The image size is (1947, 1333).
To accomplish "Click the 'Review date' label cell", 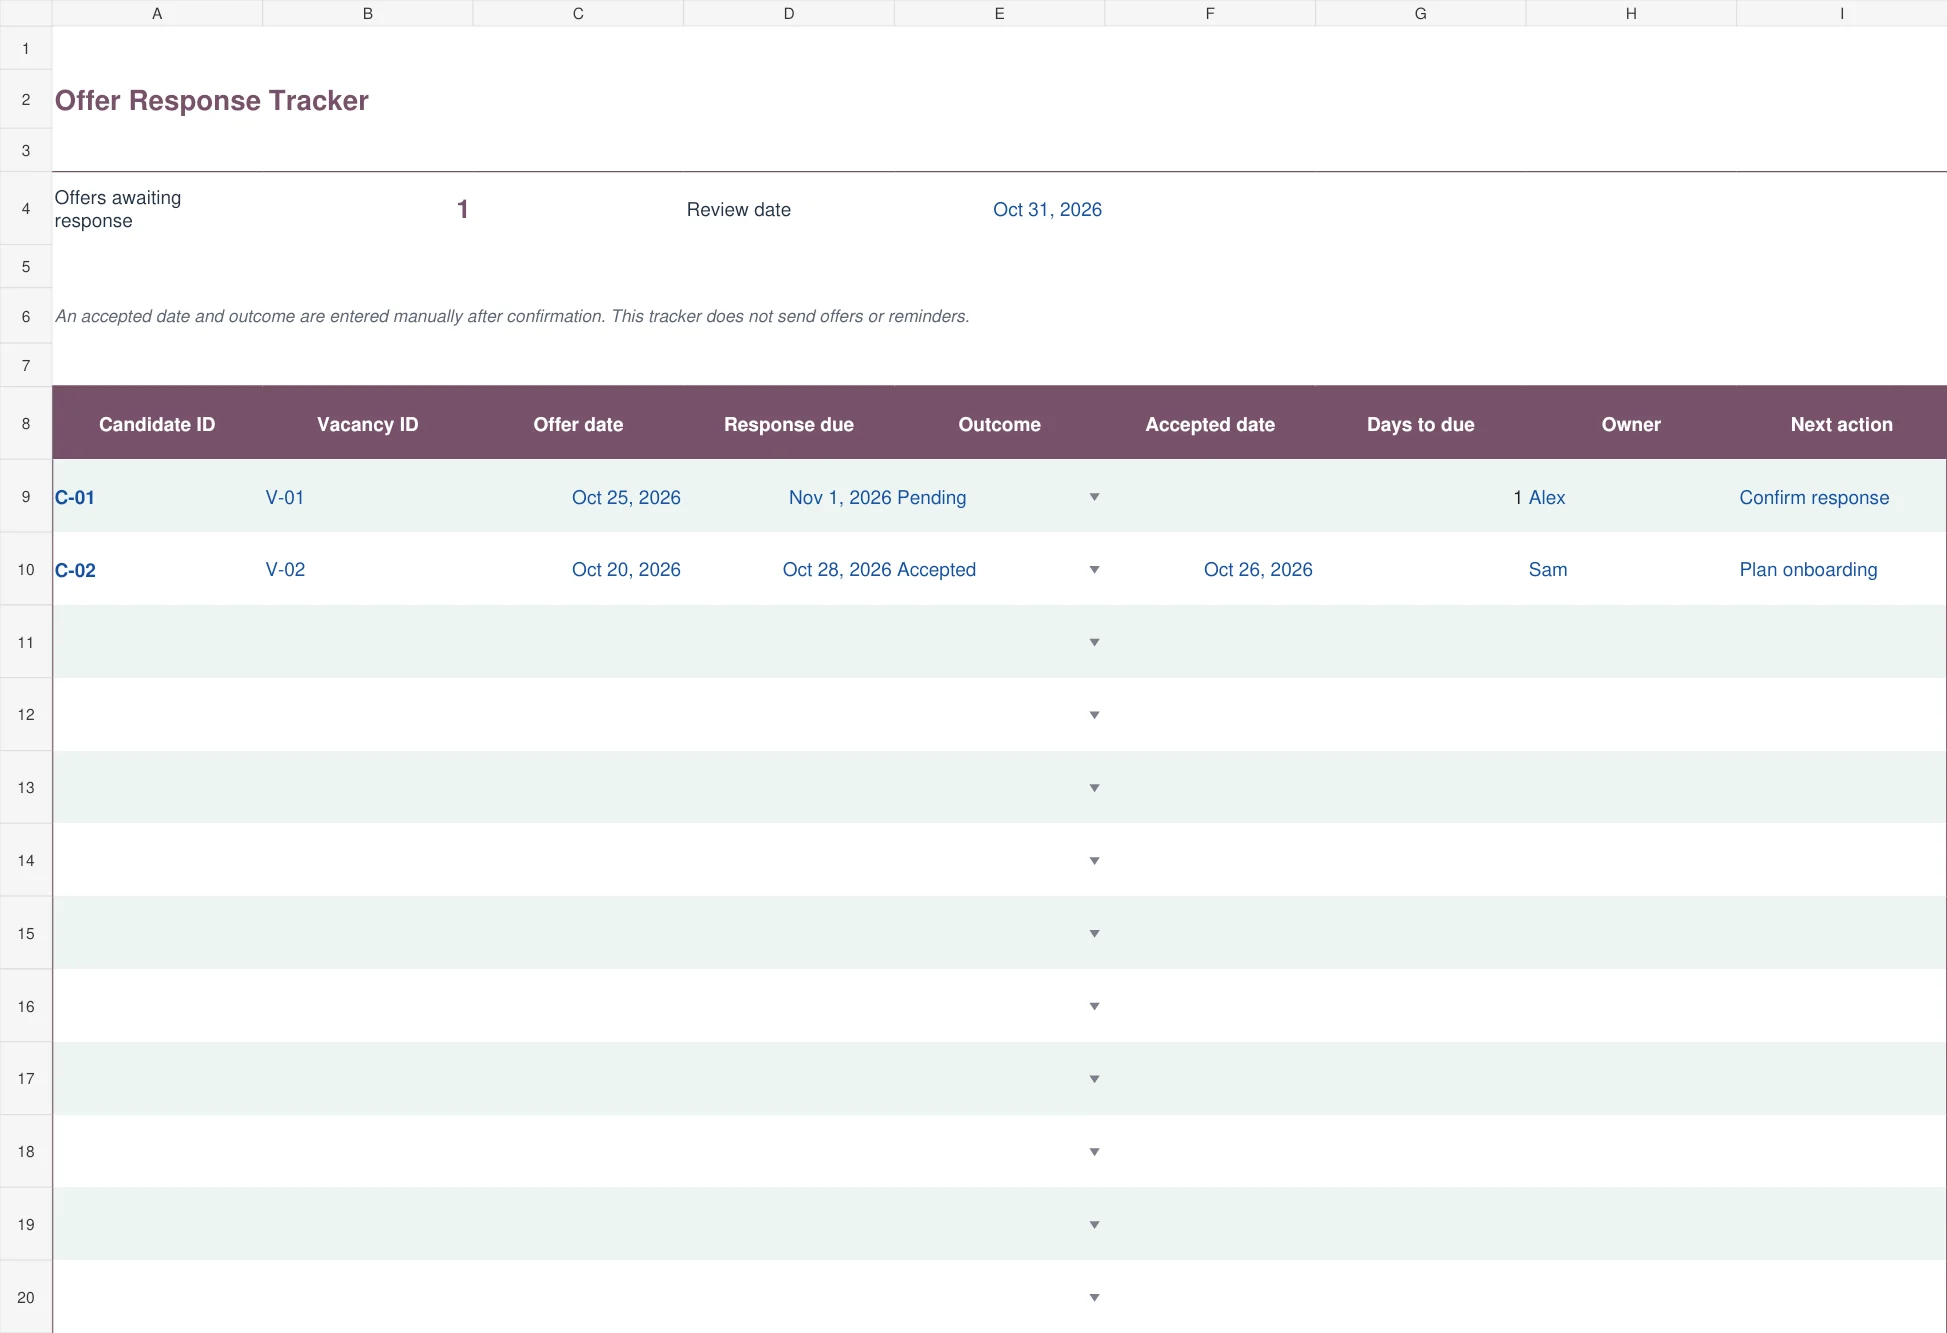I will [788, 209].
